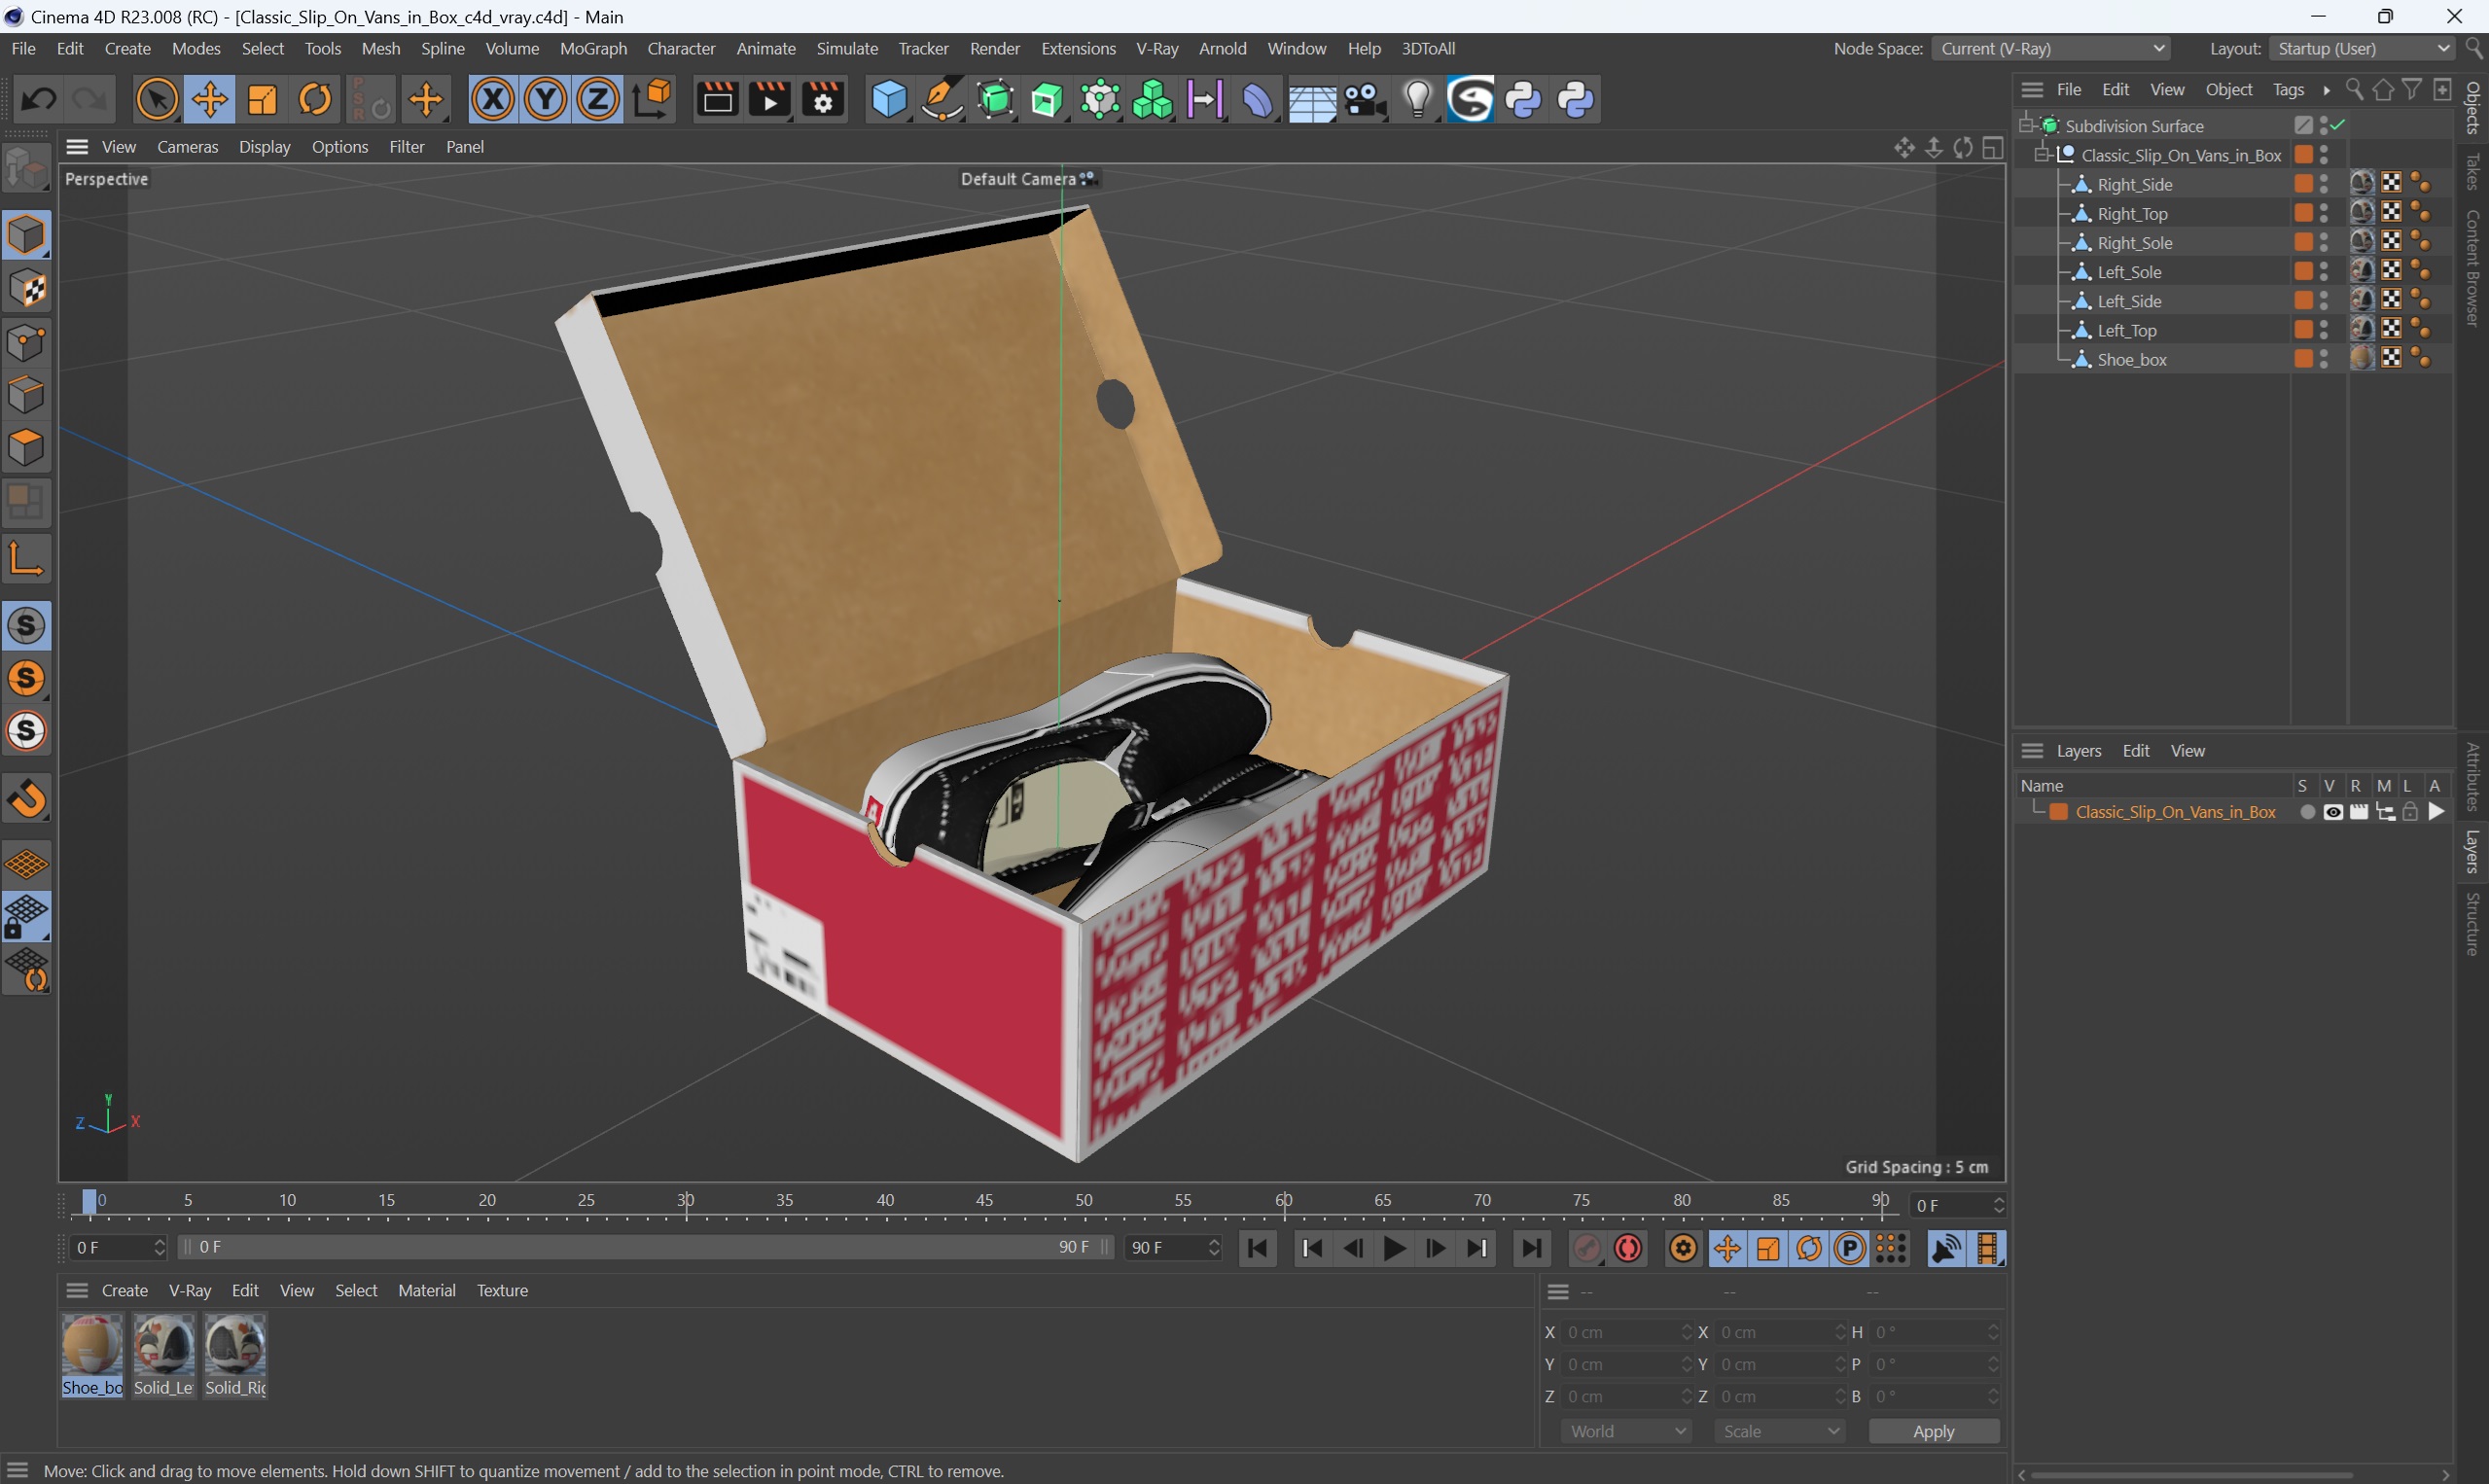Click frame 45 on the timeline ruler
2489x1484 pixels.
pos(985,1200)
